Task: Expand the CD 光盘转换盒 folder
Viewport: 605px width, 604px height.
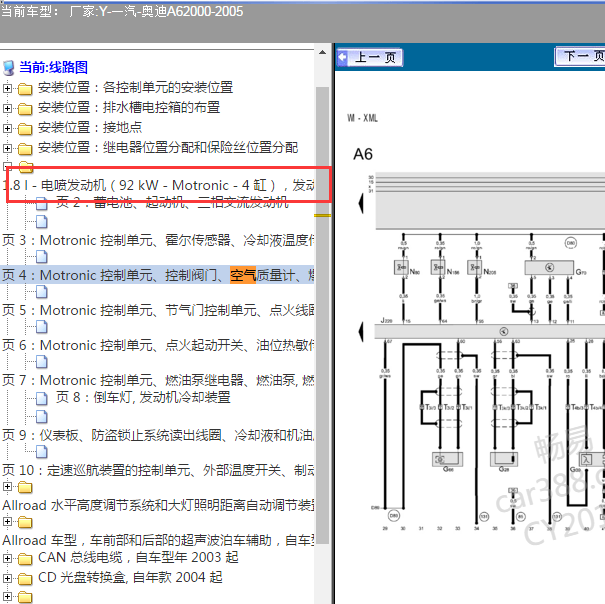Action: (7, 578)
